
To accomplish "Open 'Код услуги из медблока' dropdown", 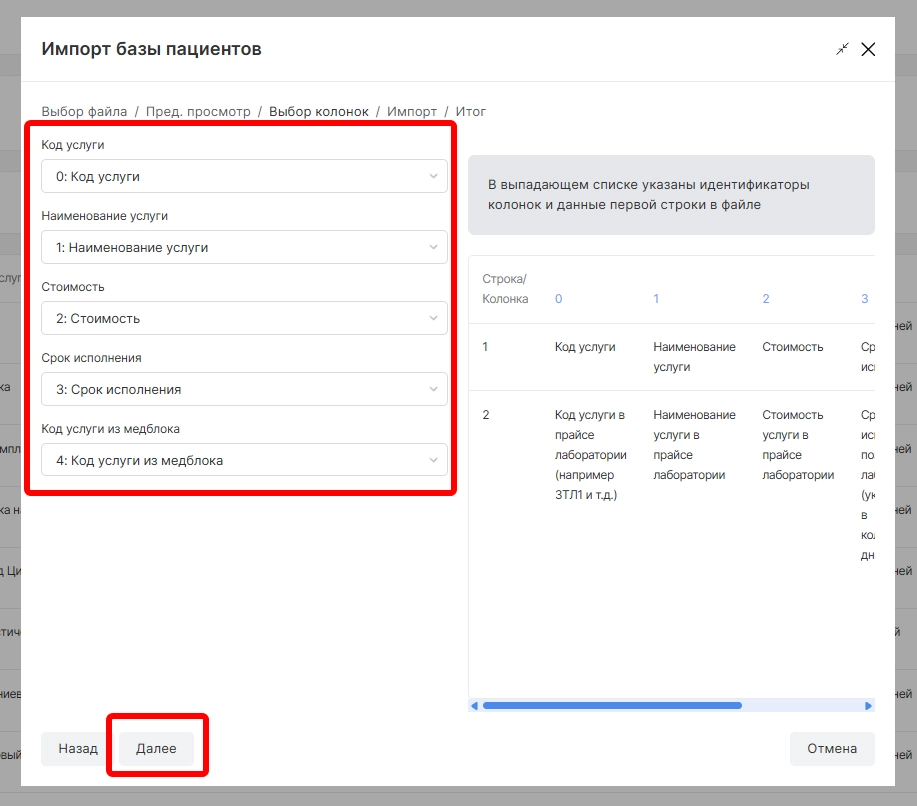I will (244, 461).
